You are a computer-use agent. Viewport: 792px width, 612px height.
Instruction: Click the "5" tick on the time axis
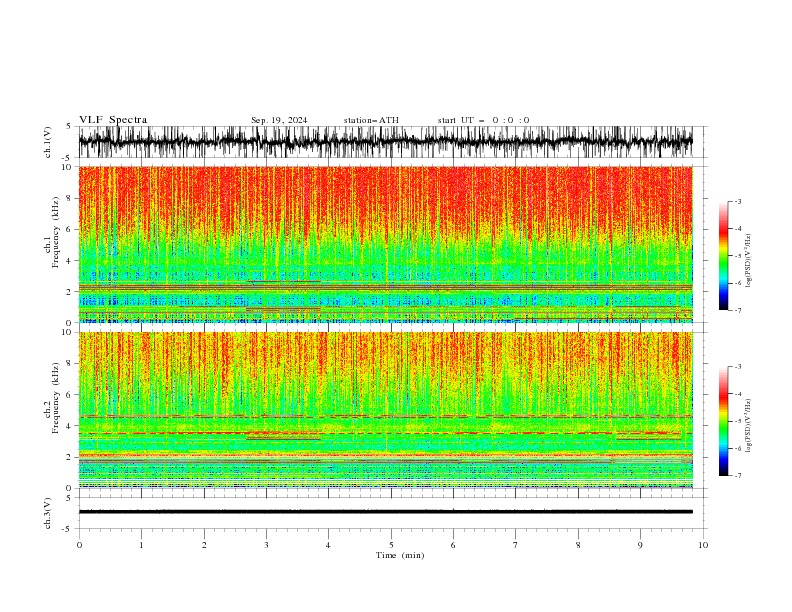click(391, 545)
